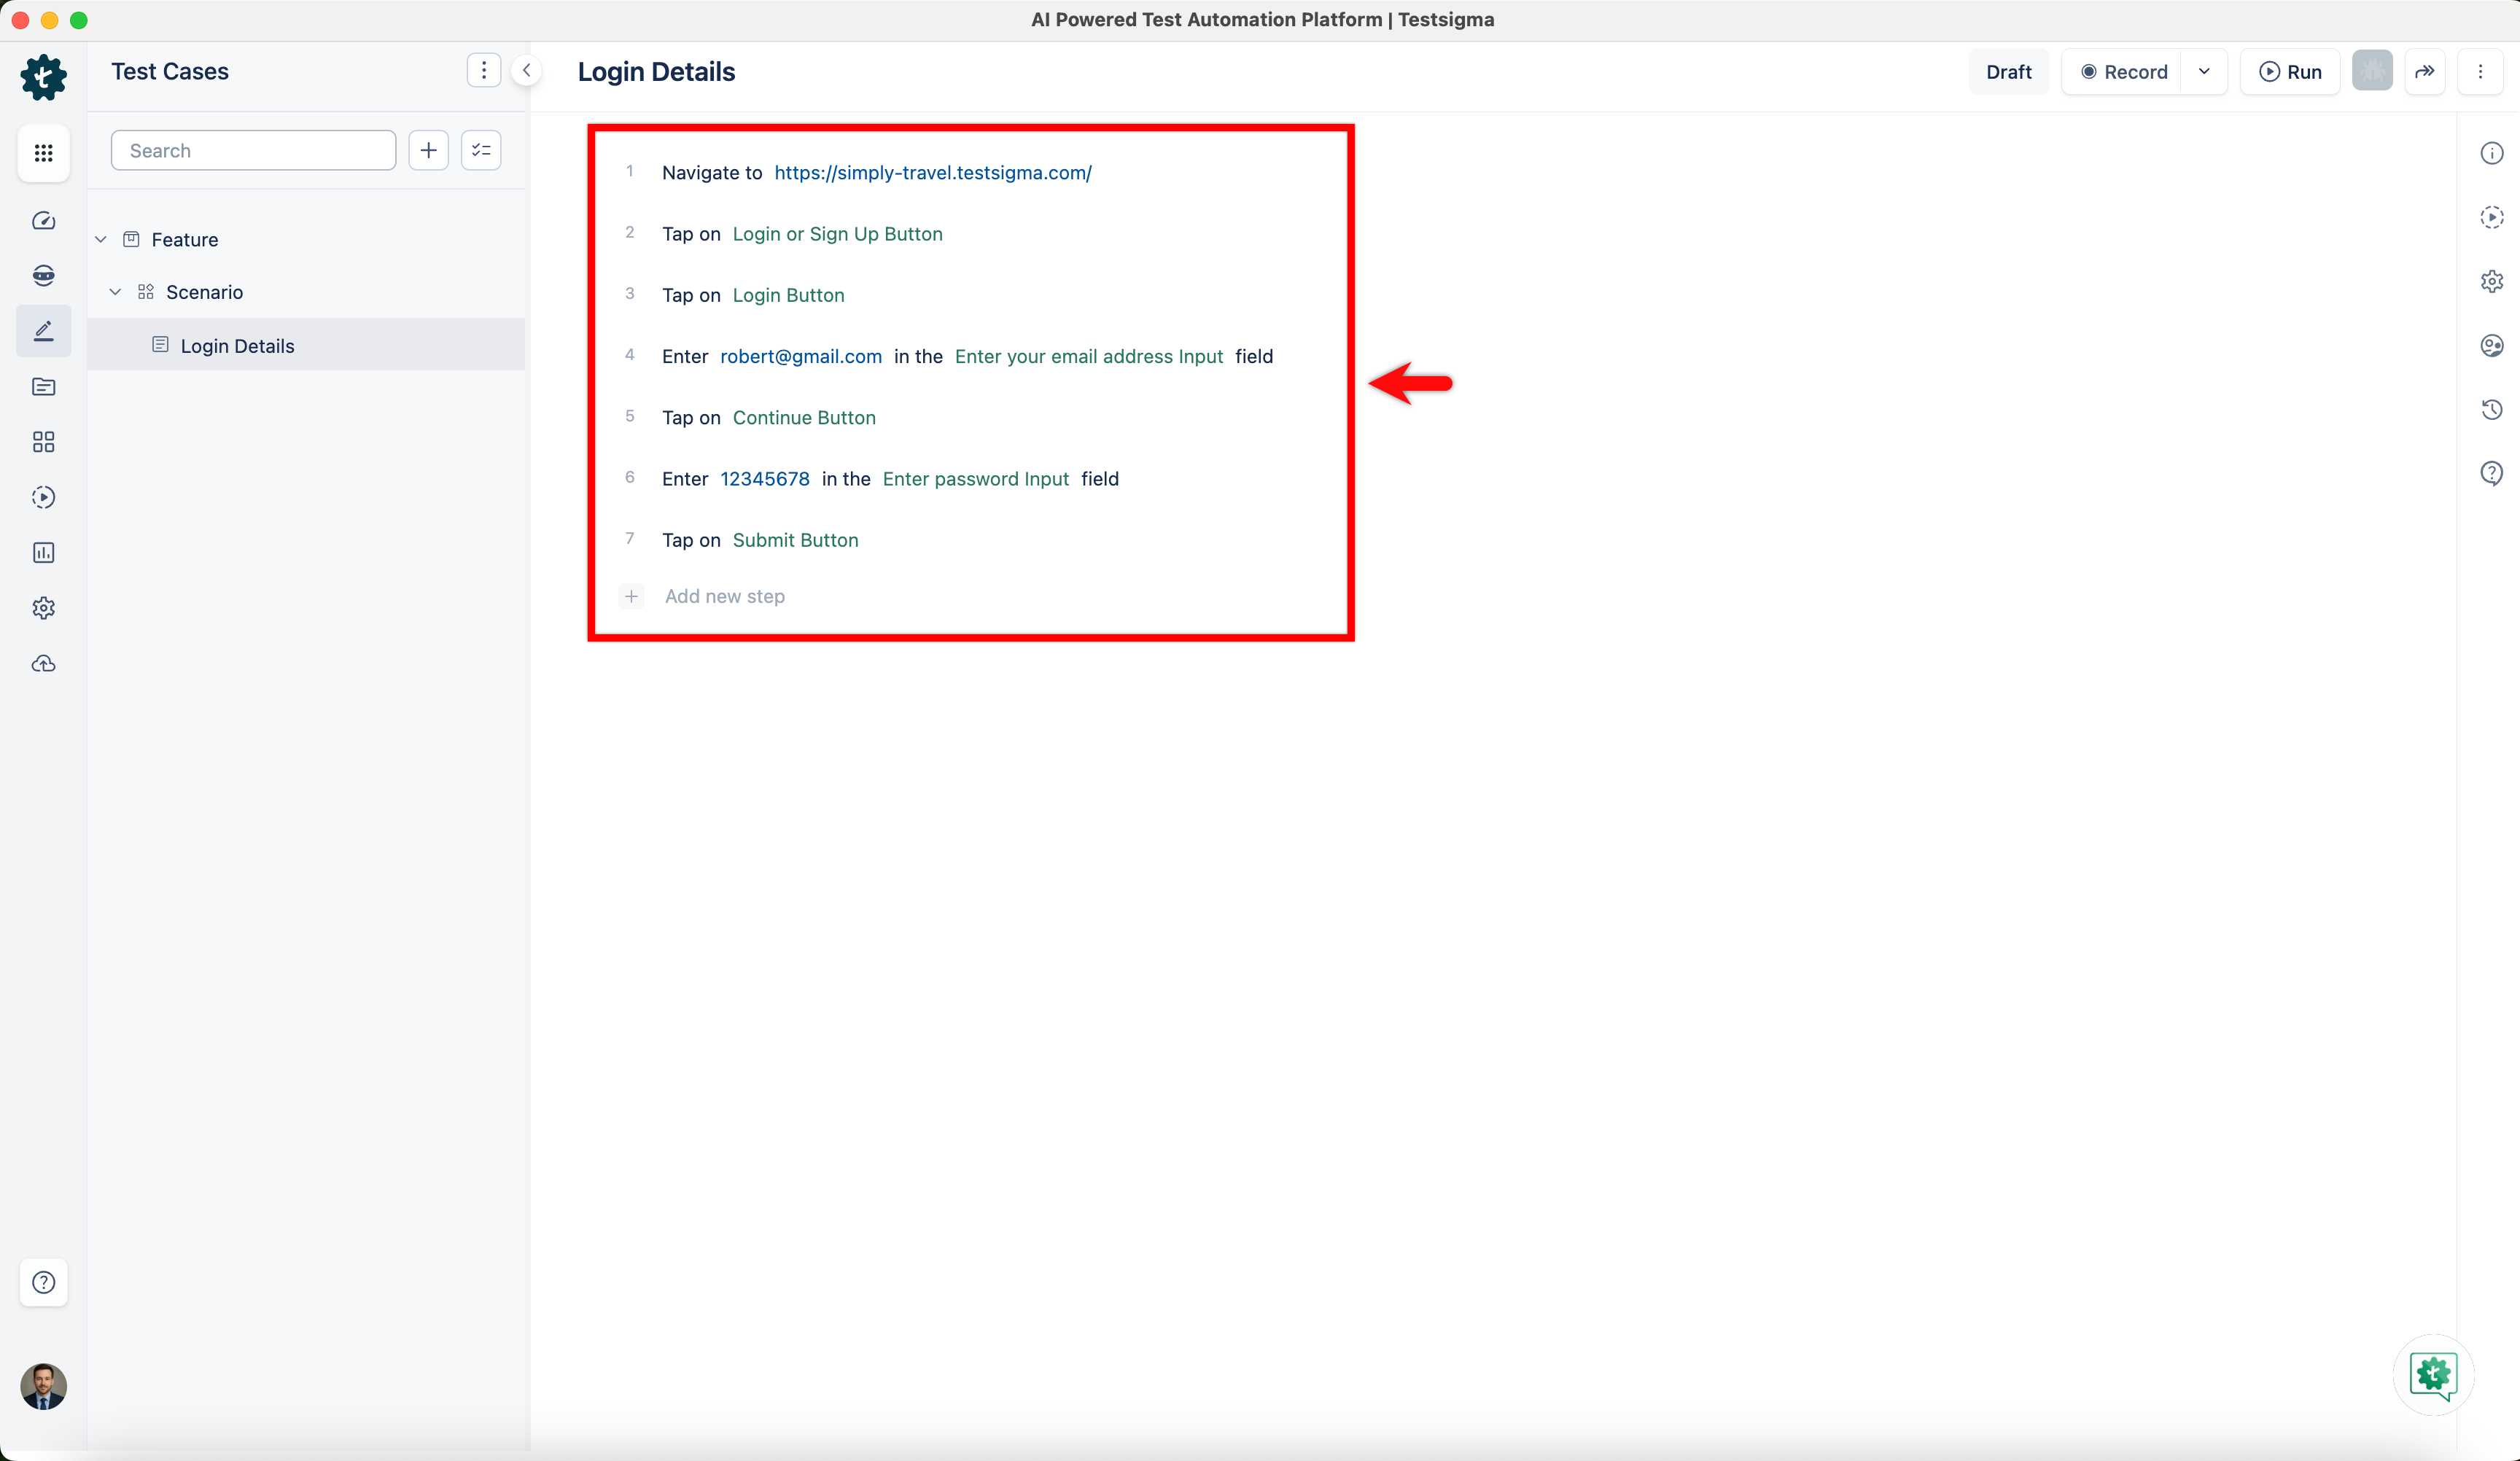Open the four-squares addons icon in sidebar
Viewport: 2520px width, 1461px height.
[43, 442]
